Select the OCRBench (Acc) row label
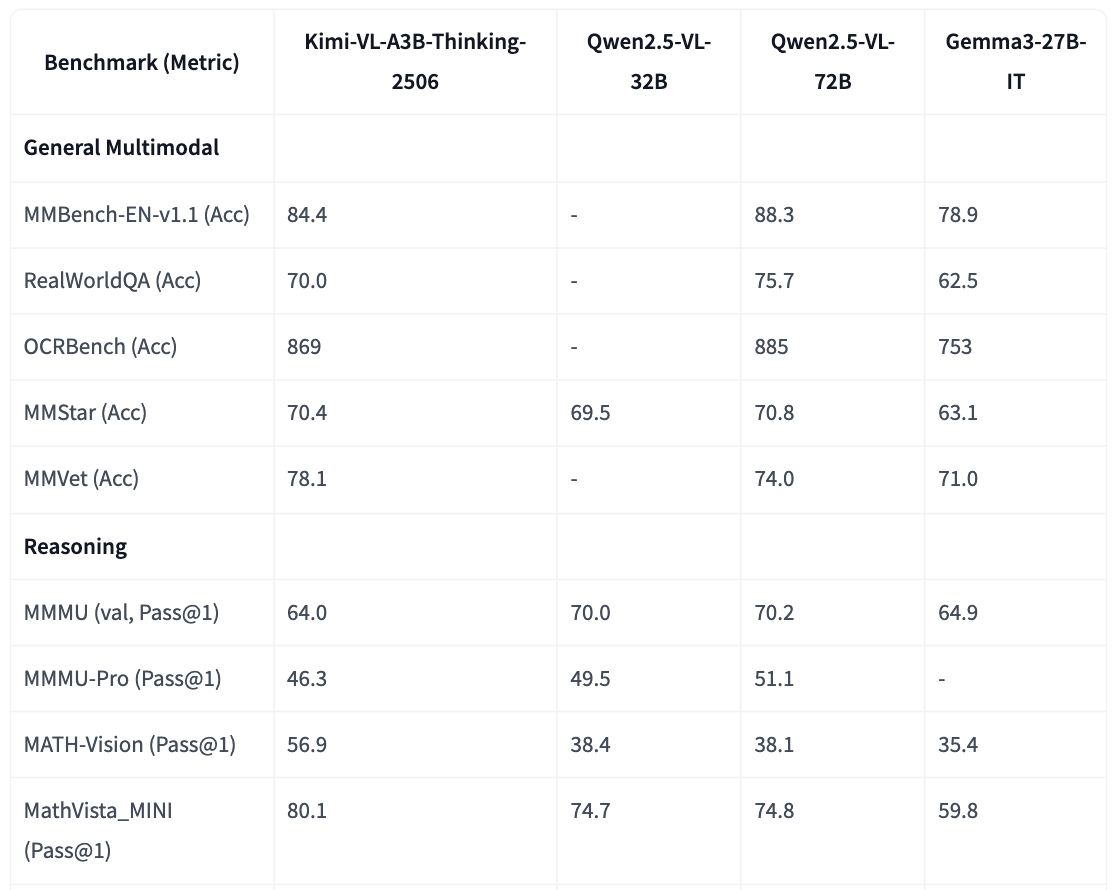 100,347
